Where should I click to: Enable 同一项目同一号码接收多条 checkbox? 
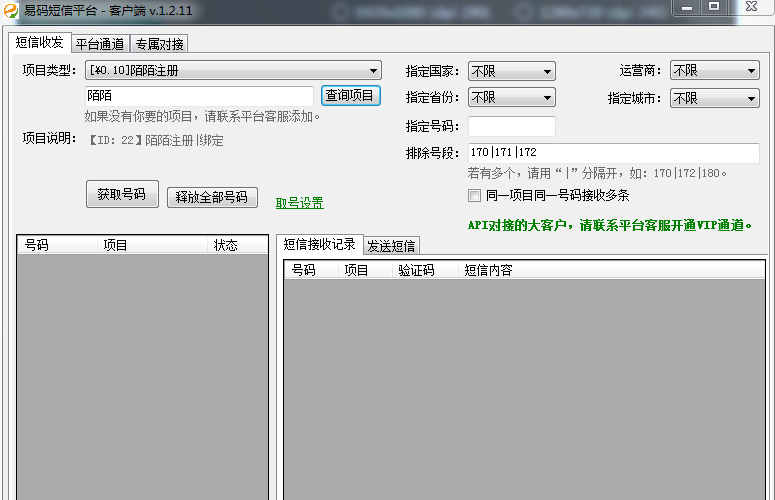pyautogui.click(x=474, y=196)
